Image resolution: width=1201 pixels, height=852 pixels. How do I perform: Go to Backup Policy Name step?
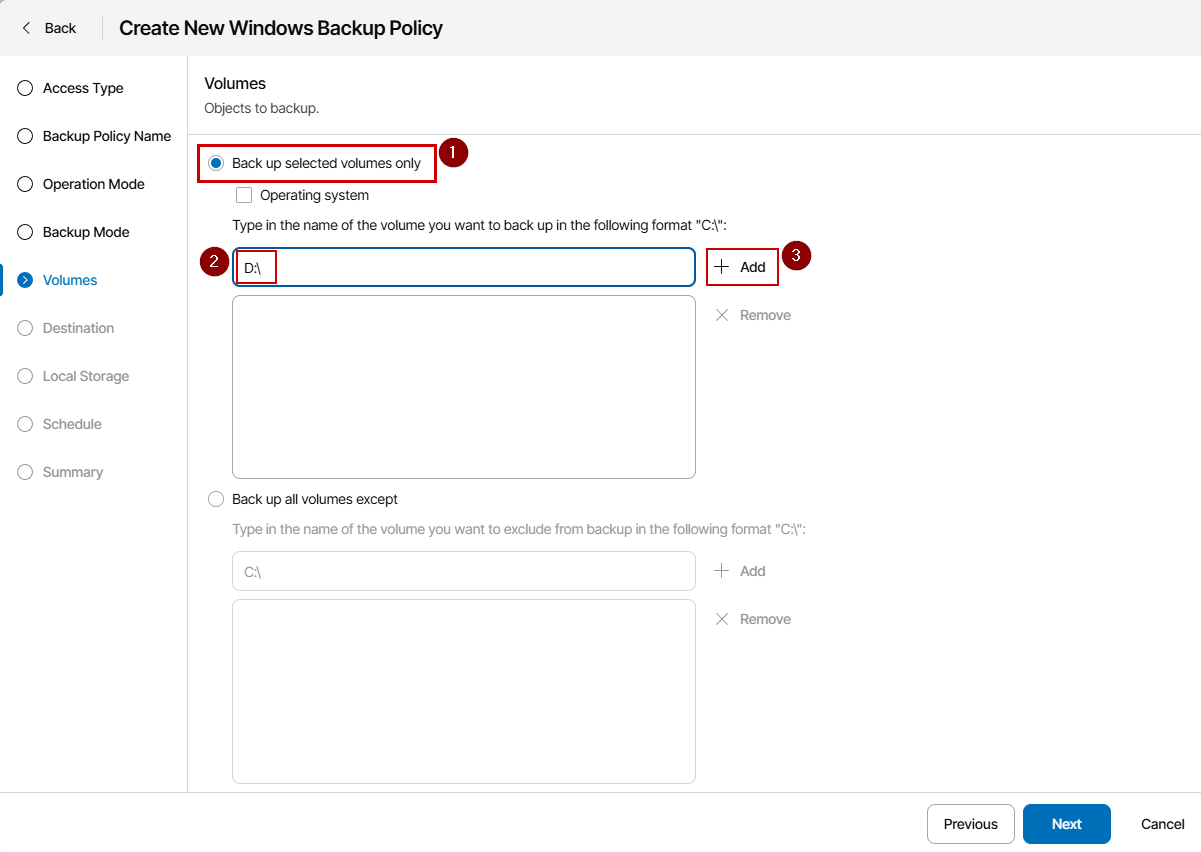106,136
